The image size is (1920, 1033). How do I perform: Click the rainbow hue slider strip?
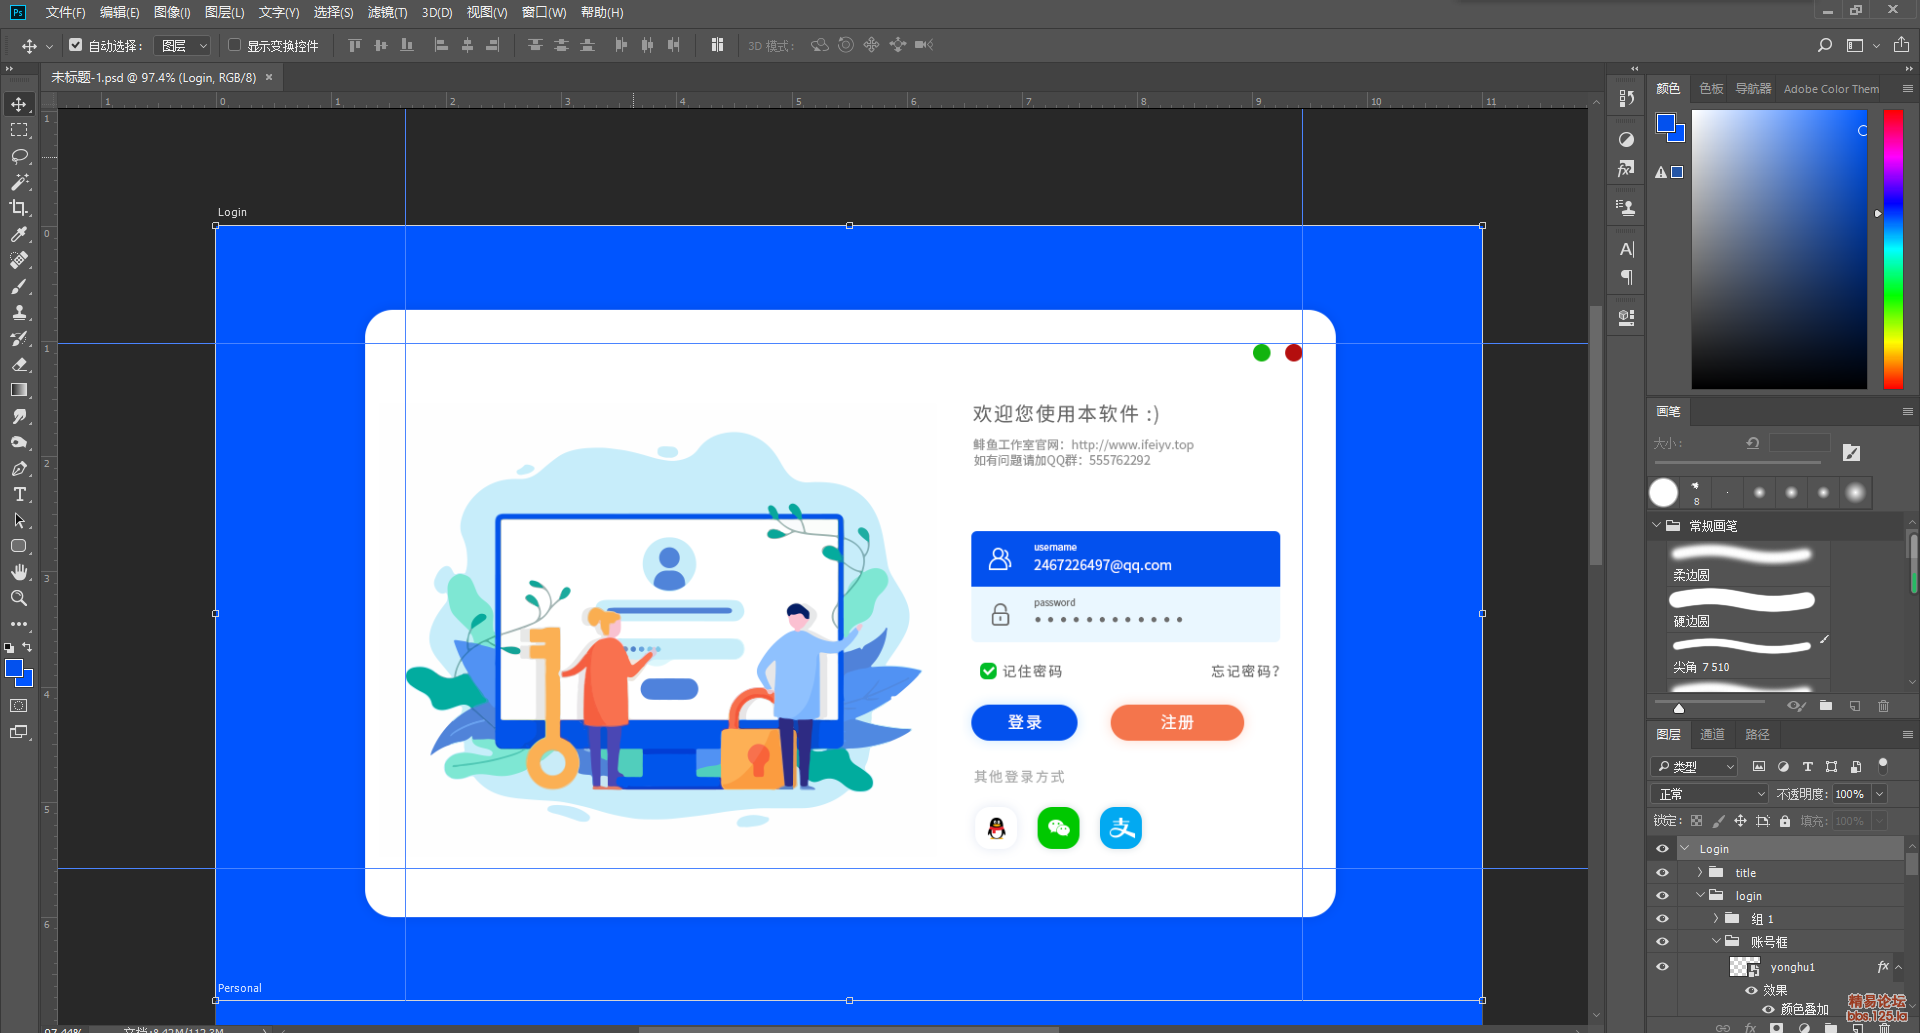pyautogui.click(x=1893, y=249)
